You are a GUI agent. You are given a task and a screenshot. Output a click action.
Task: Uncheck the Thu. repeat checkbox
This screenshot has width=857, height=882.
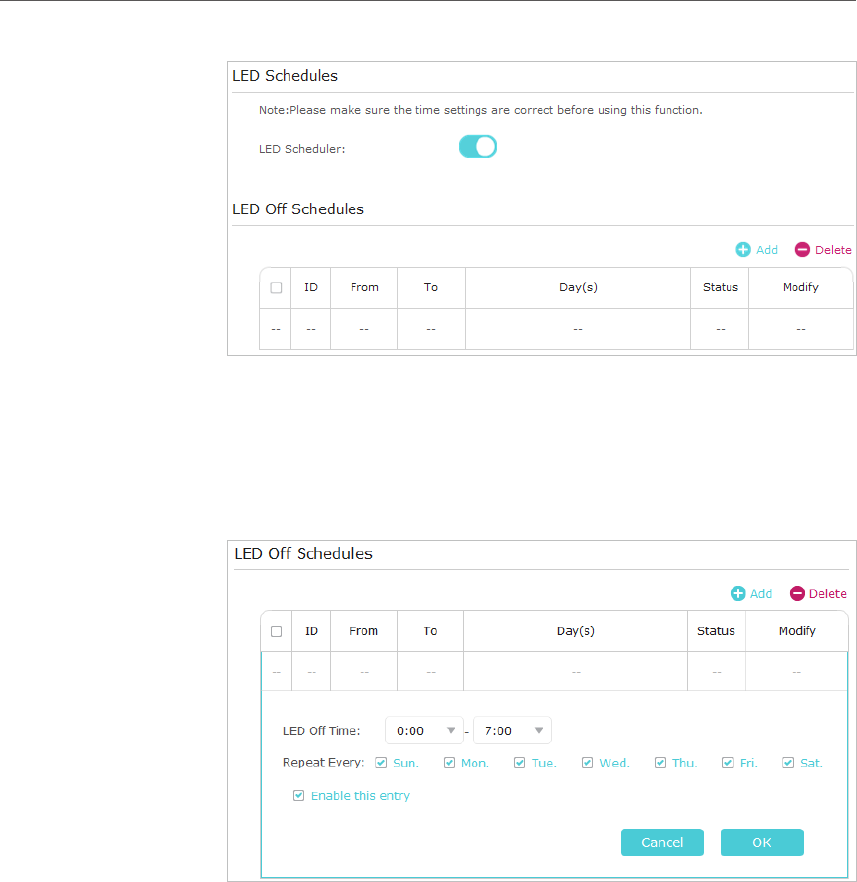pyautogui.click(x=660, y=763)
